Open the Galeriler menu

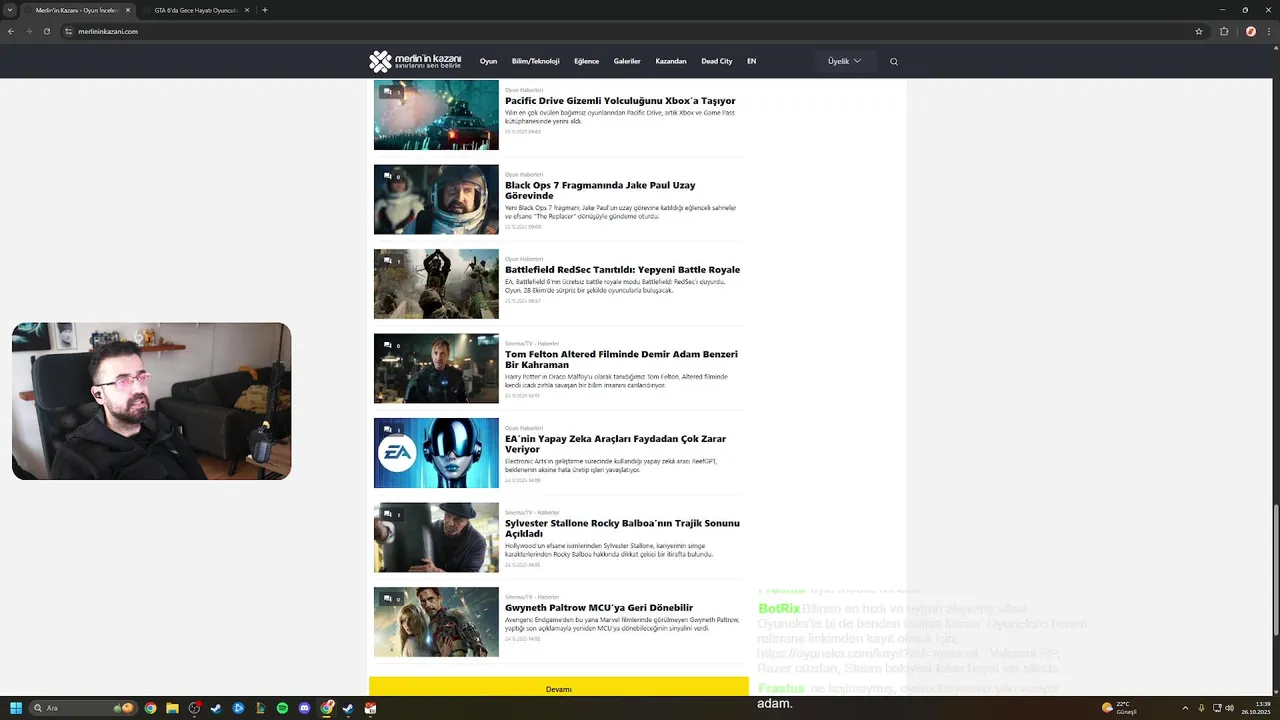627,61
